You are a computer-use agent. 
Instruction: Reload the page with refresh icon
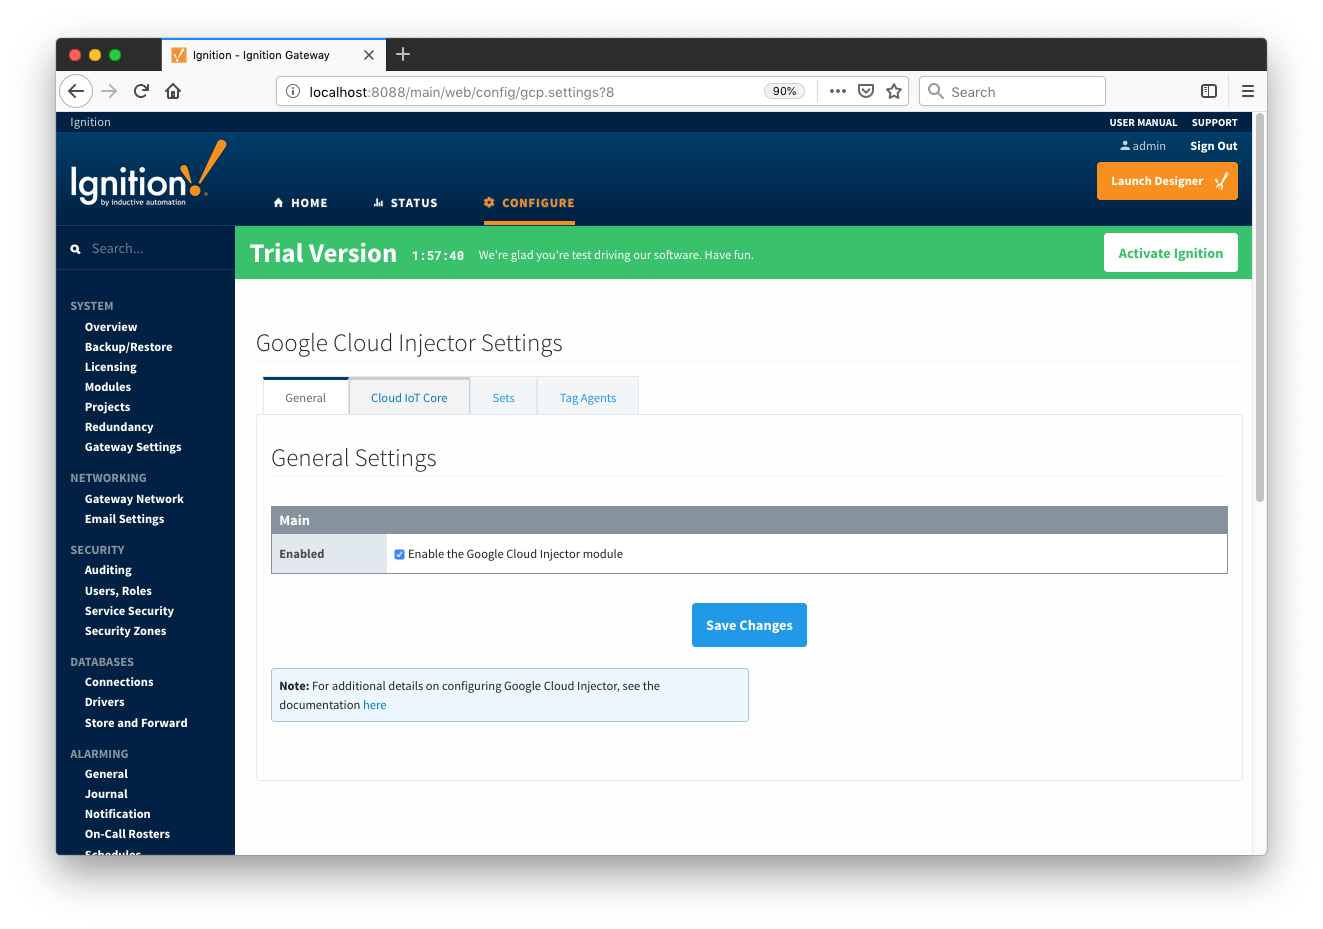point(141,91)
